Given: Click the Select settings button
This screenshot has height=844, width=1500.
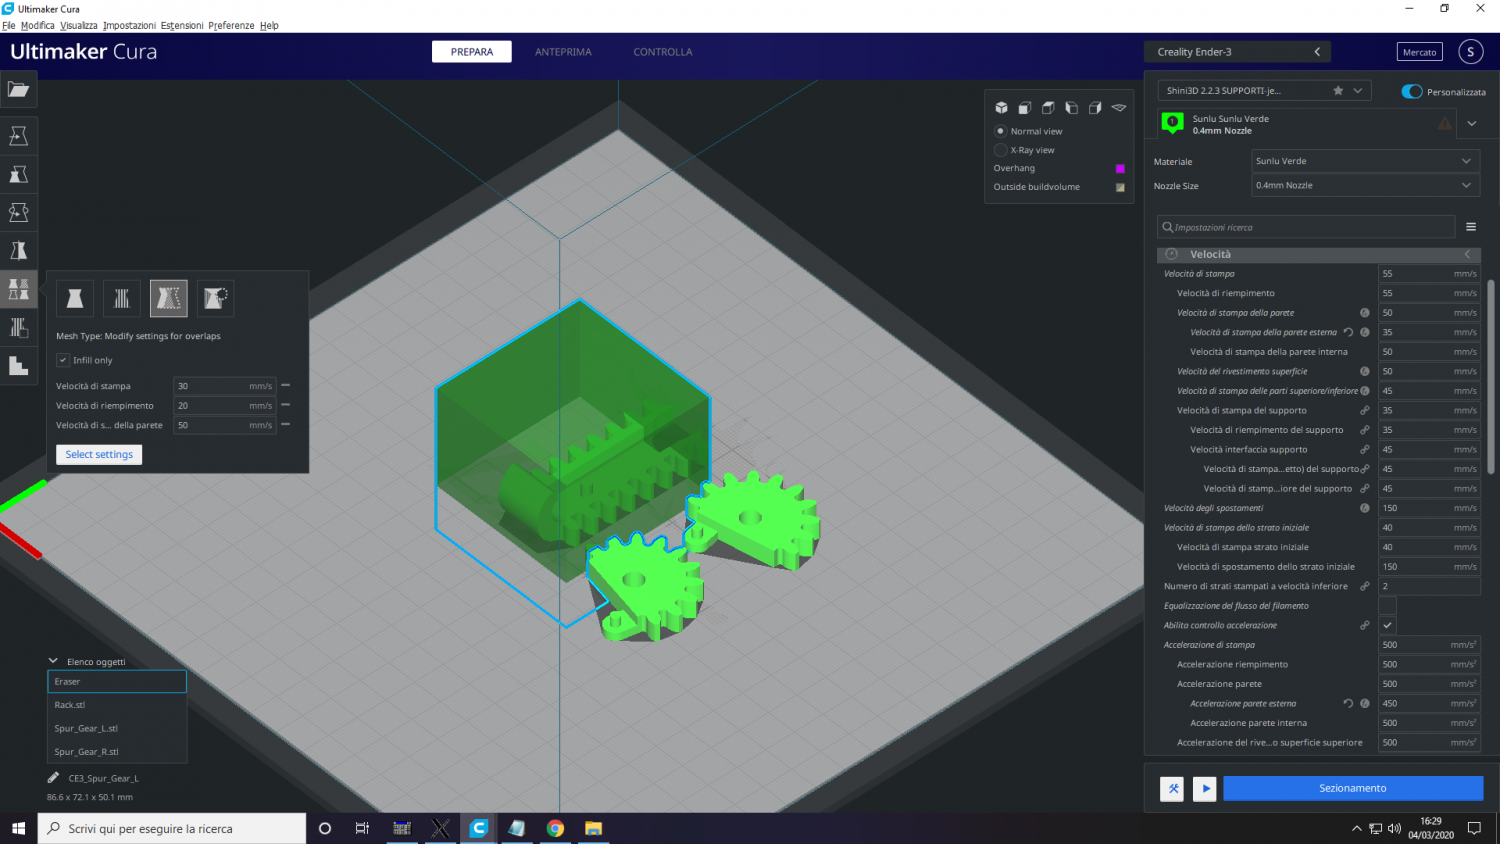Looking at the screenshot, I should click(x=99, y=454).
